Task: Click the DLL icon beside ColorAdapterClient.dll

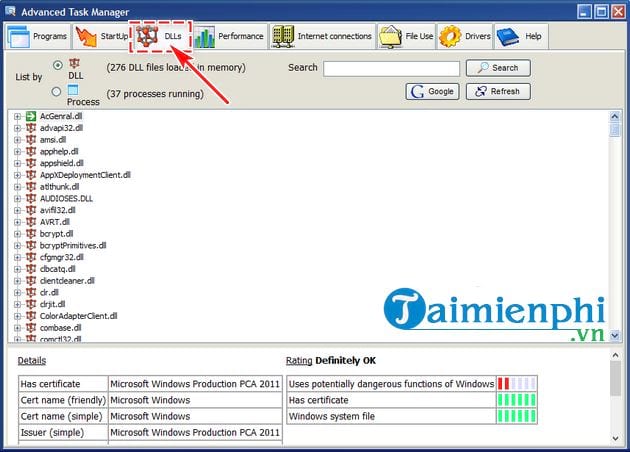Action: pos(31,316)
